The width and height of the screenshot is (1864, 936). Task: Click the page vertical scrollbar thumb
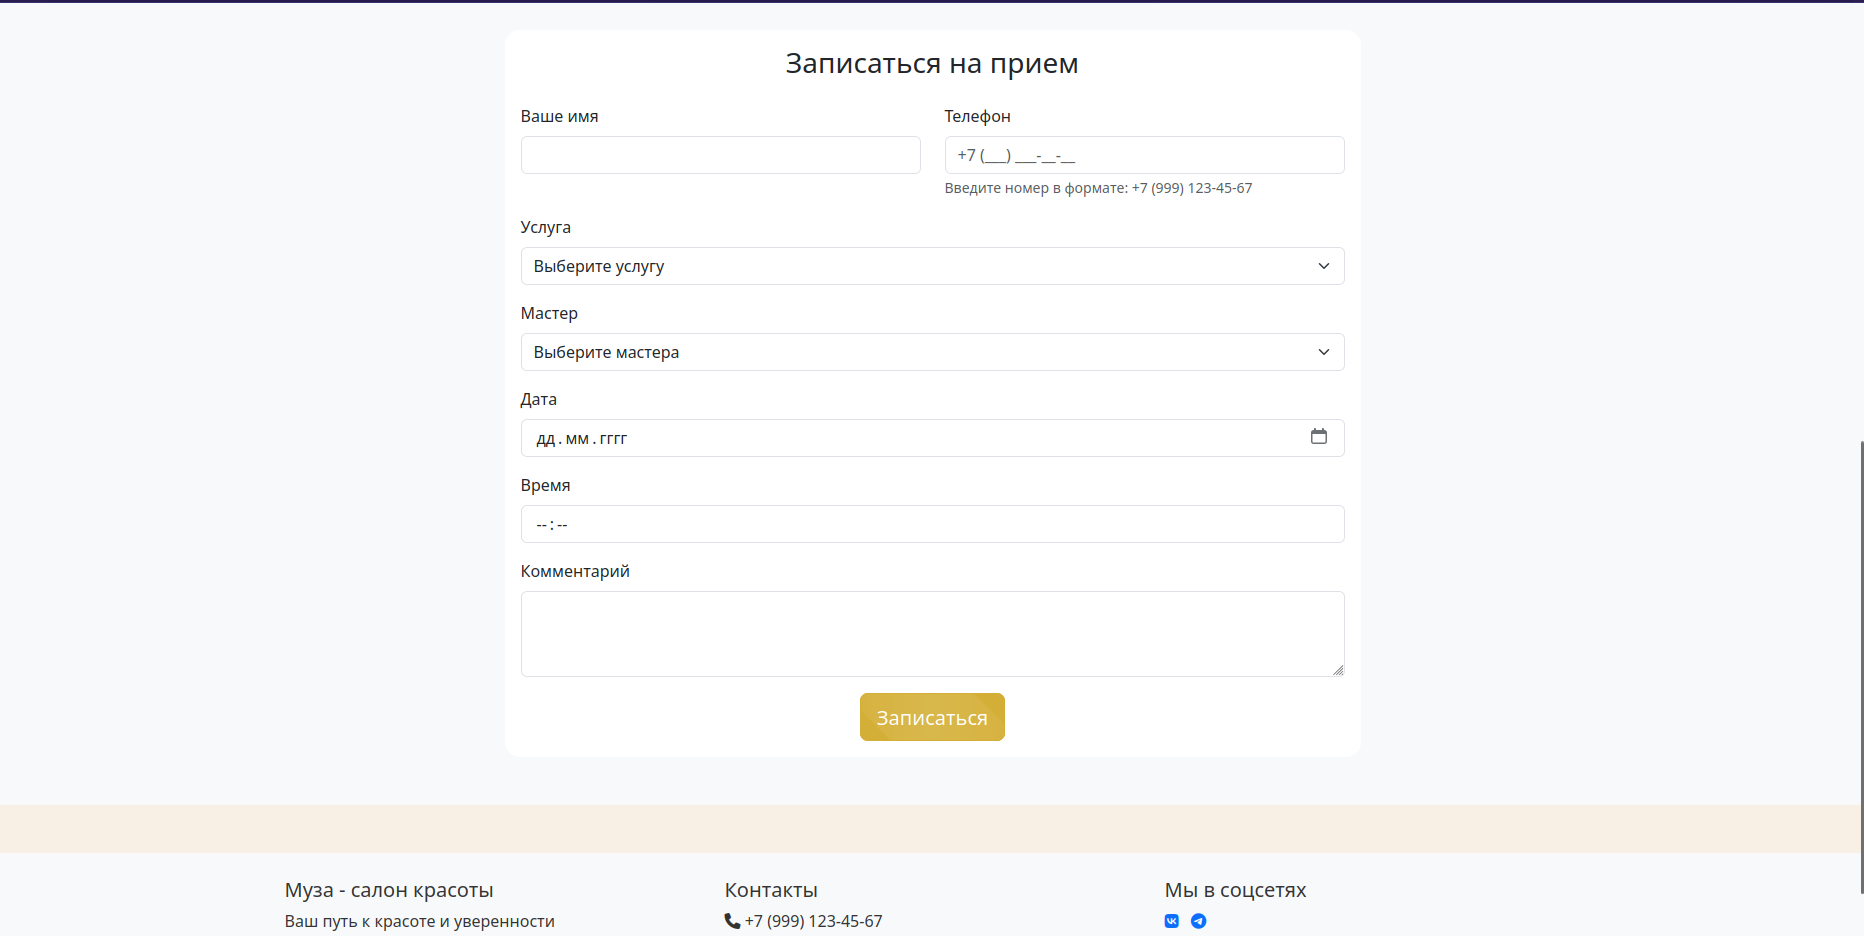pos(1861,665)
